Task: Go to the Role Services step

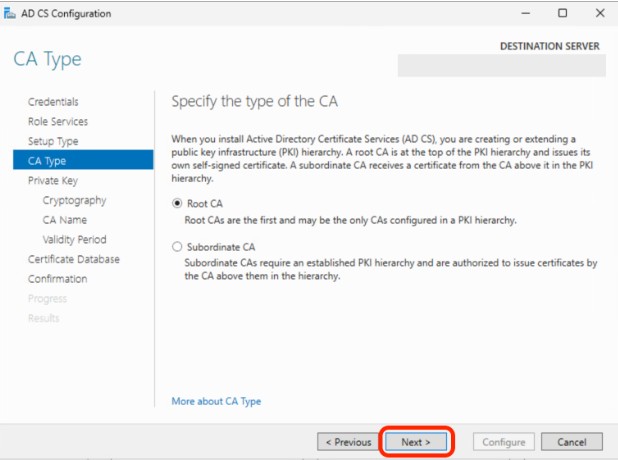Action: point(58,121)
